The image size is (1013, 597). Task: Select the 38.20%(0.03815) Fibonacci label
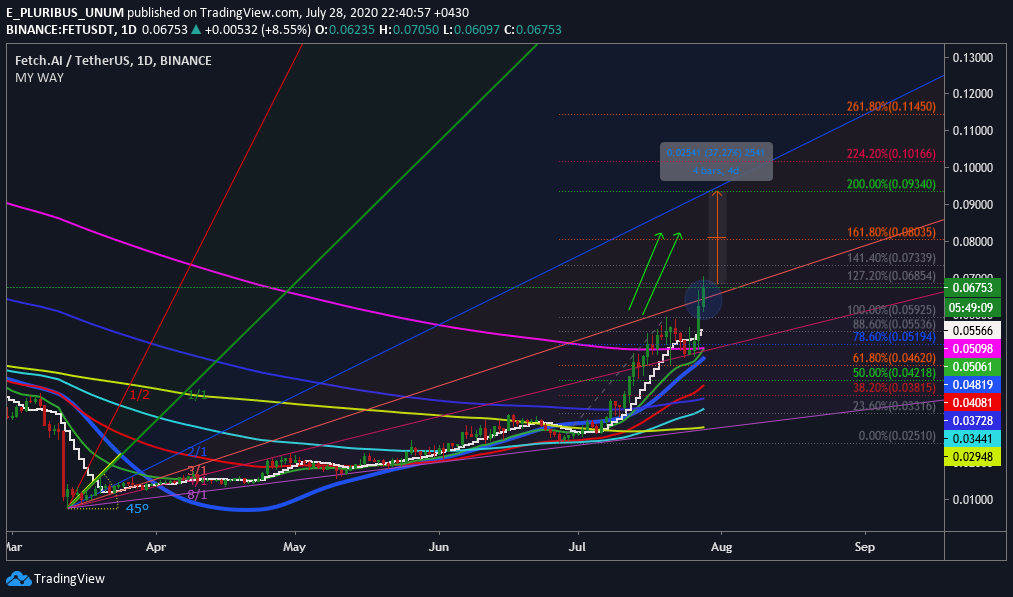tap(893, 388)
